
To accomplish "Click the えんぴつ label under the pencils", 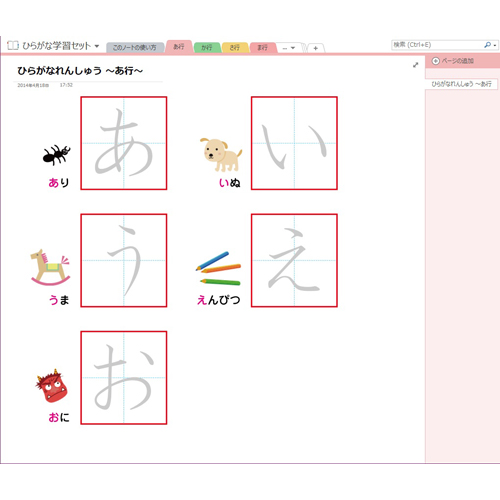I will pos(219,300).
